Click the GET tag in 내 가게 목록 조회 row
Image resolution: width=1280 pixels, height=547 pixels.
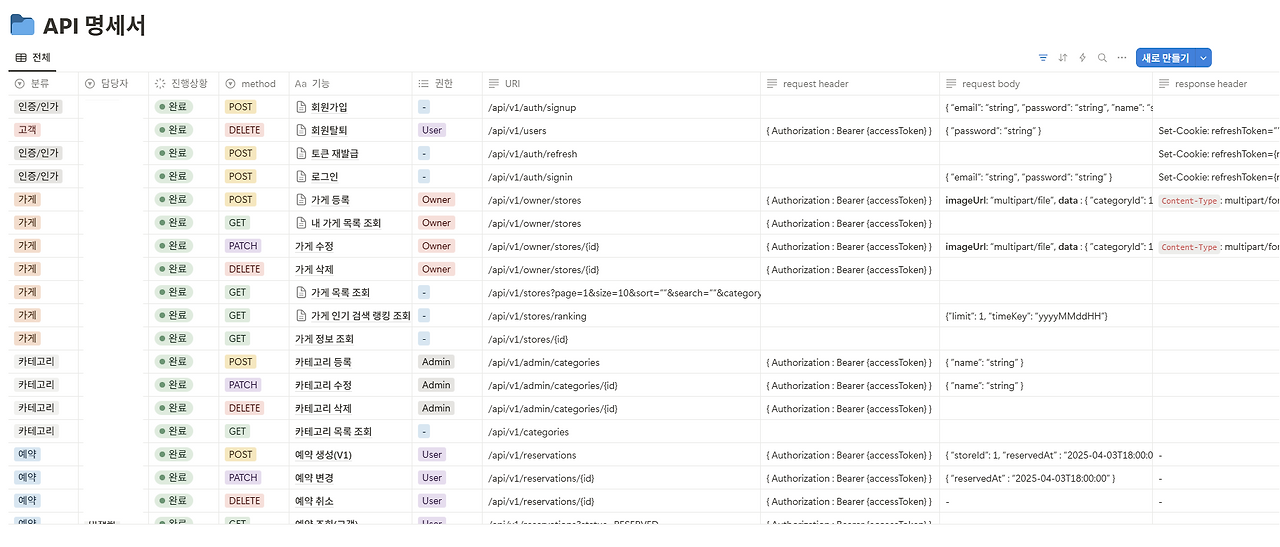[x=238, y=223]
